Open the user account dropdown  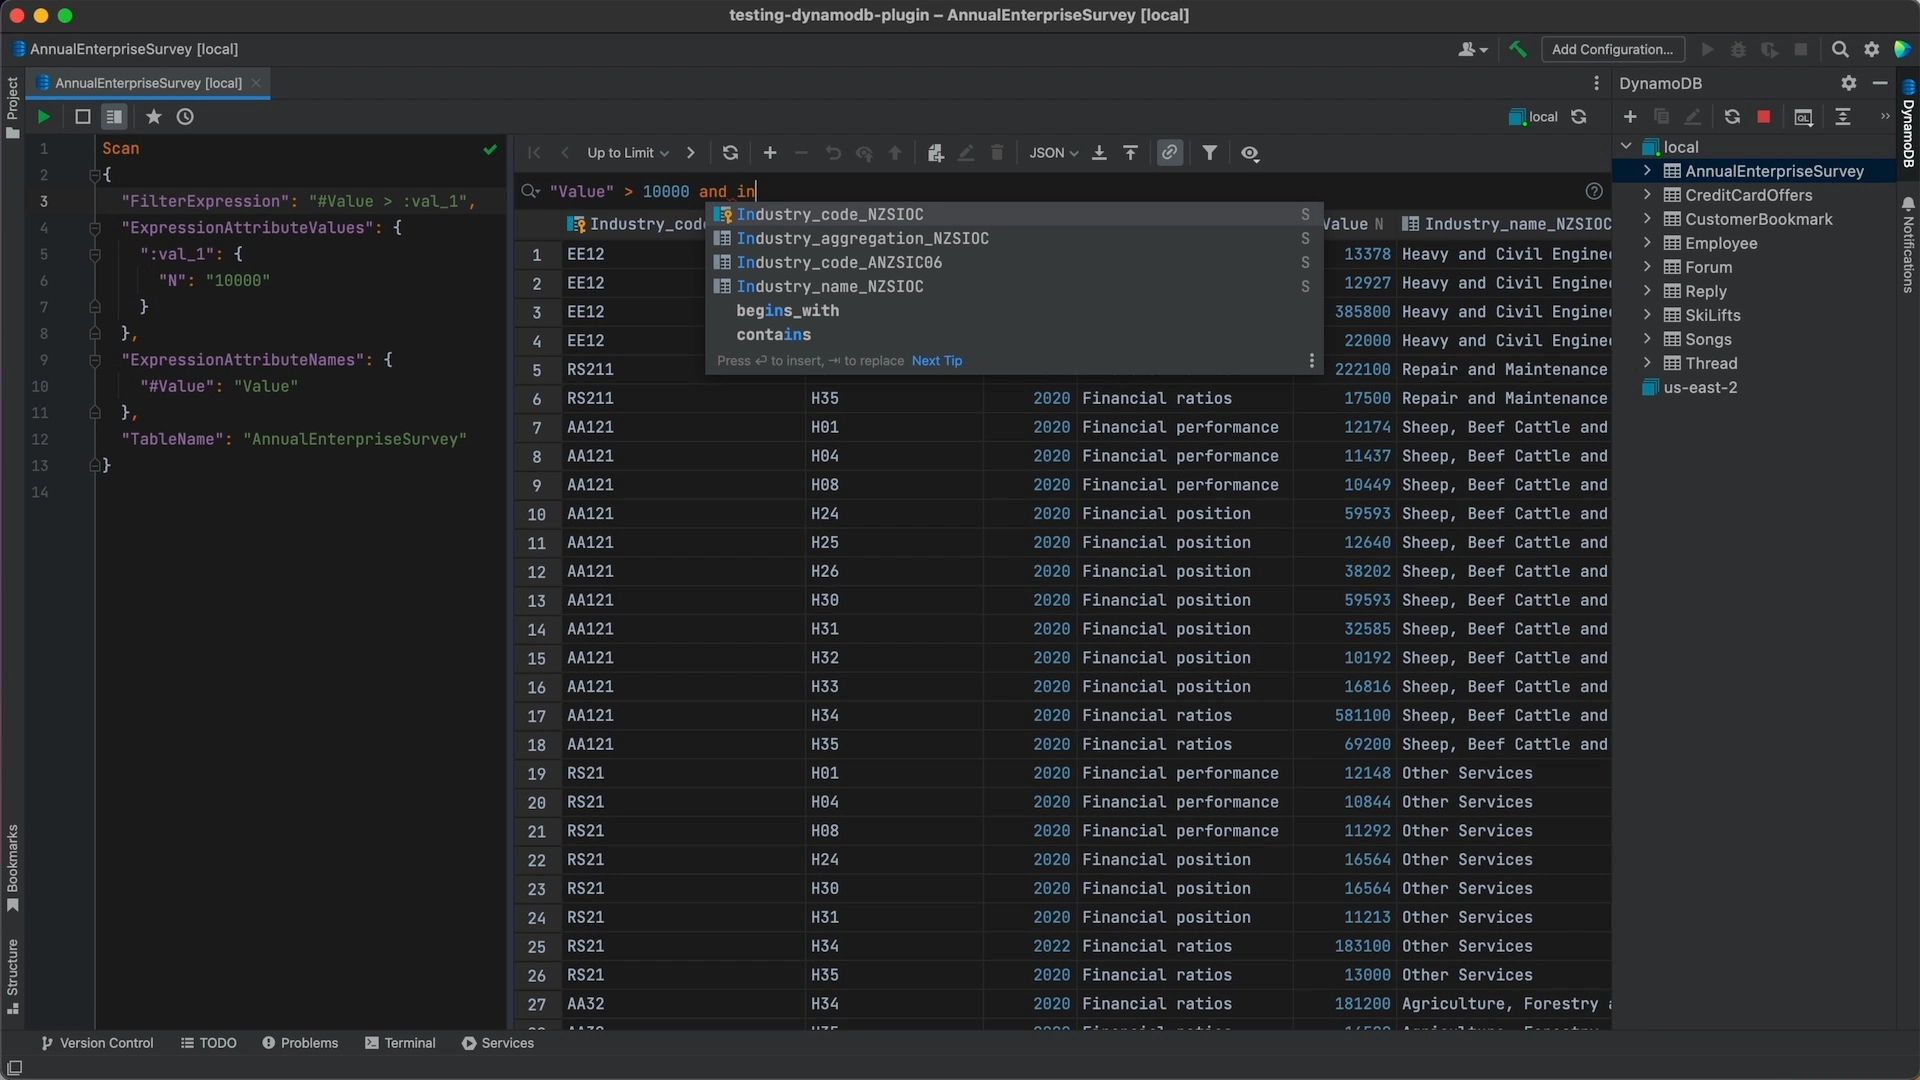tap(1473, 49)
